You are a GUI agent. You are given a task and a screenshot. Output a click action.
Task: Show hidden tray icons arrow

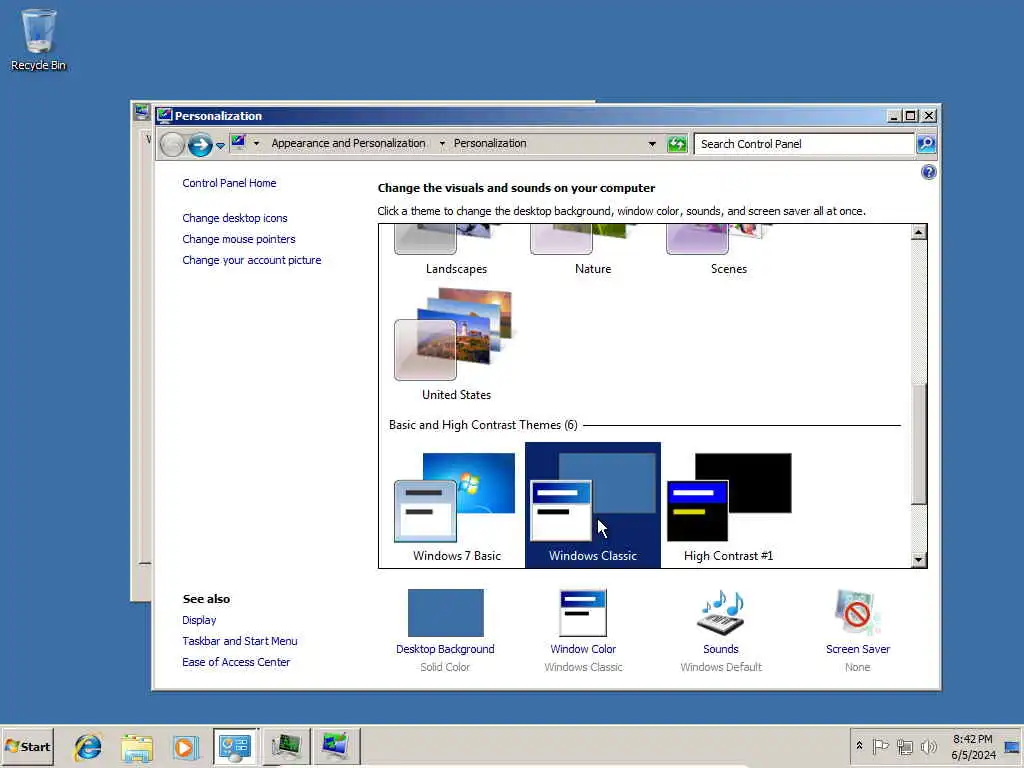click(859, 746)
